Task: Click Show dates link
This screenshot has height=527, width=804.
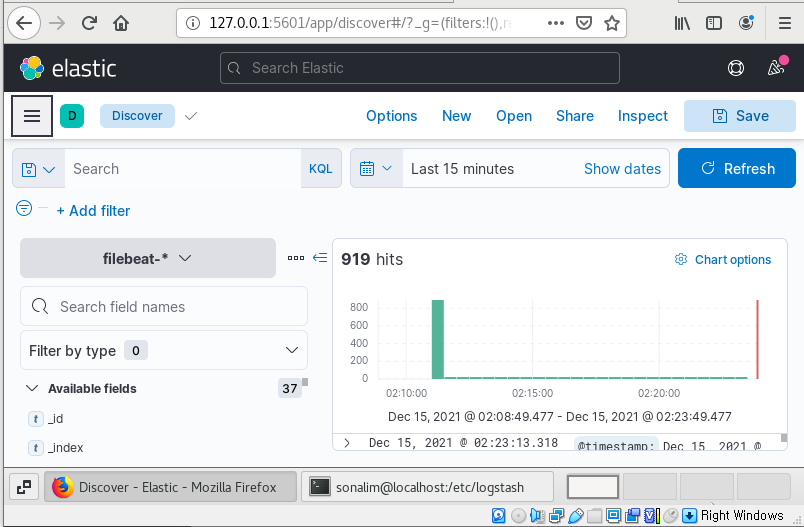Action: point(622,169)
